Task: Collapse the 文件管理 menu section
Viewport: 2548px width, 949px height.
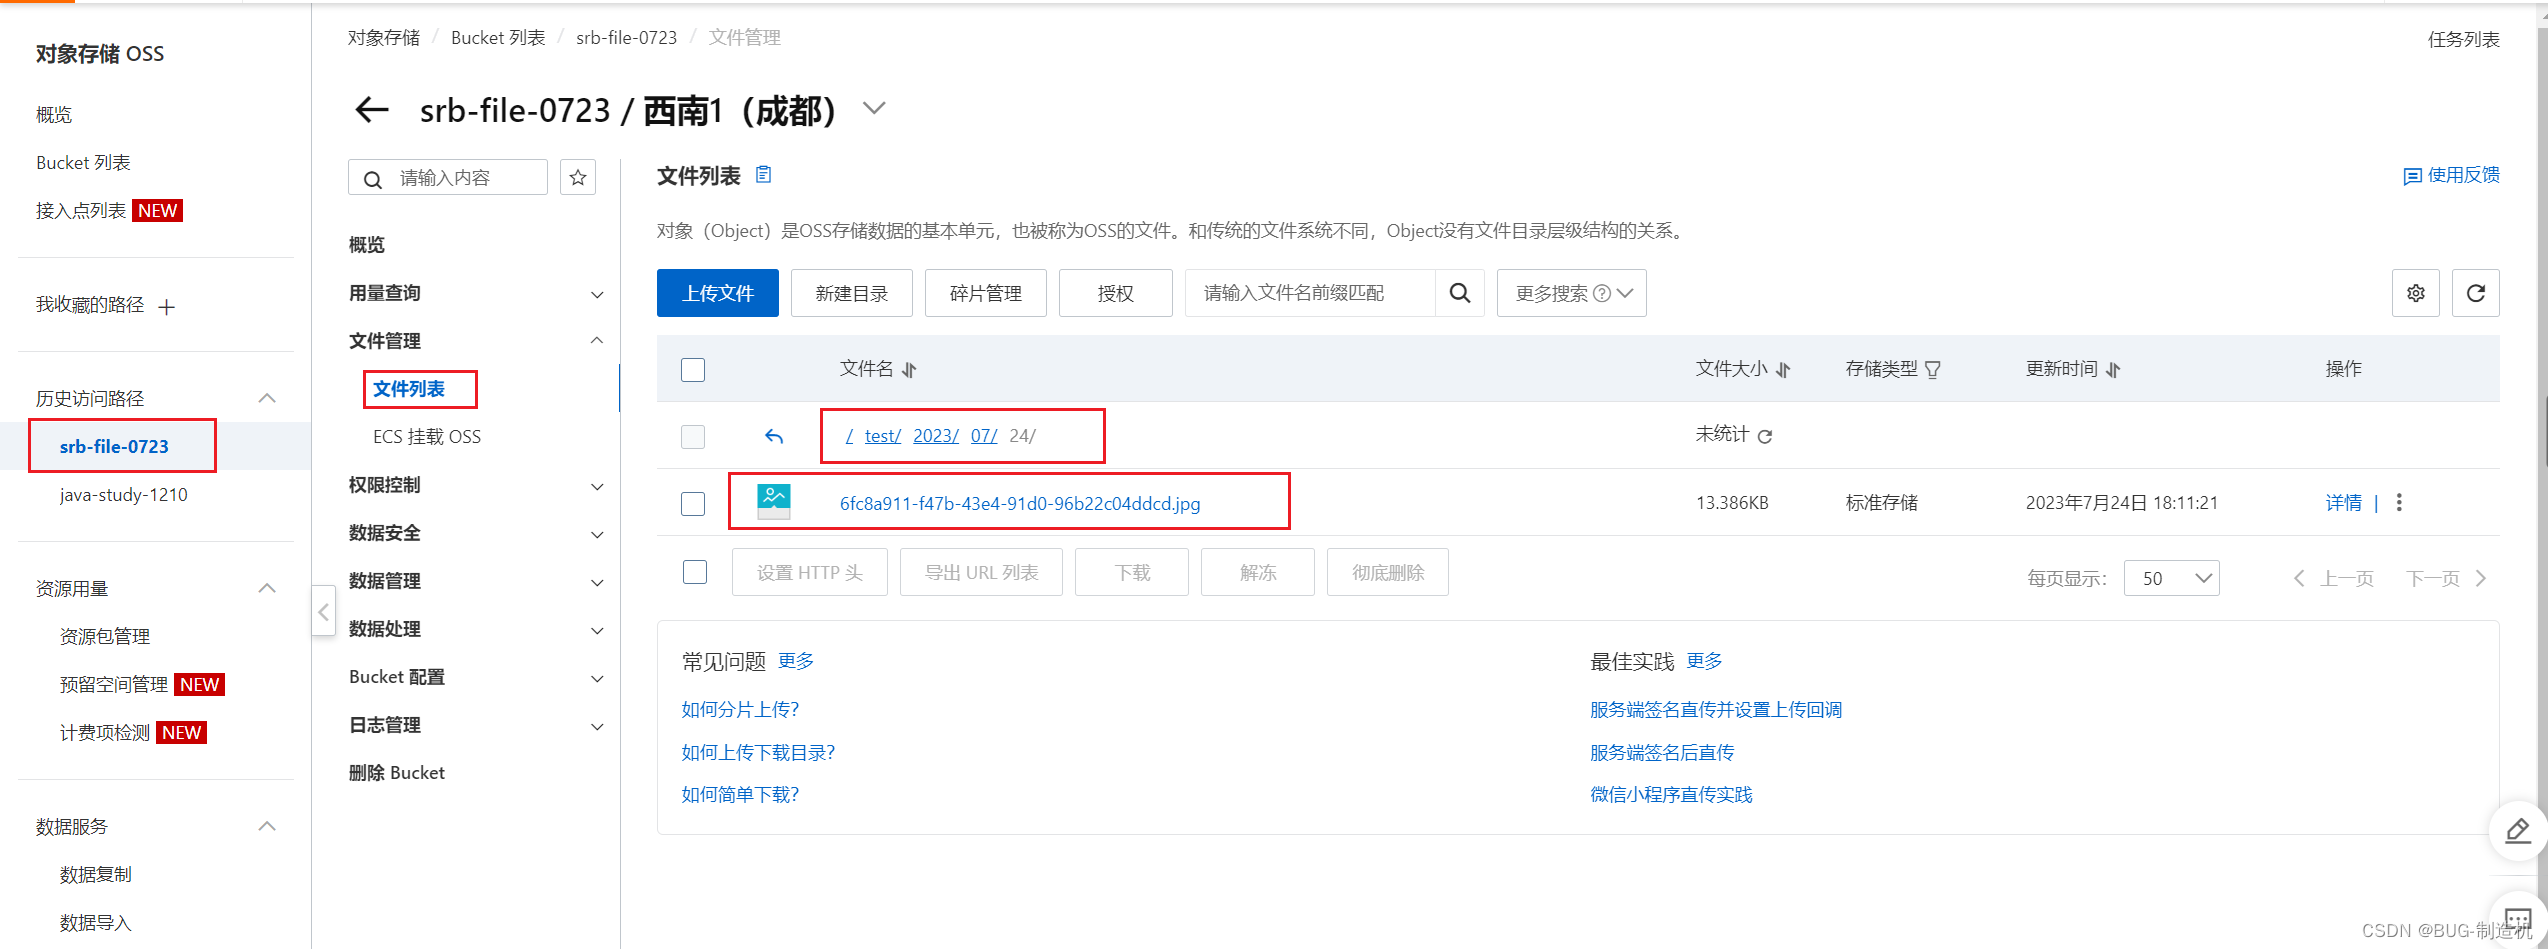Action: (597, 341)
